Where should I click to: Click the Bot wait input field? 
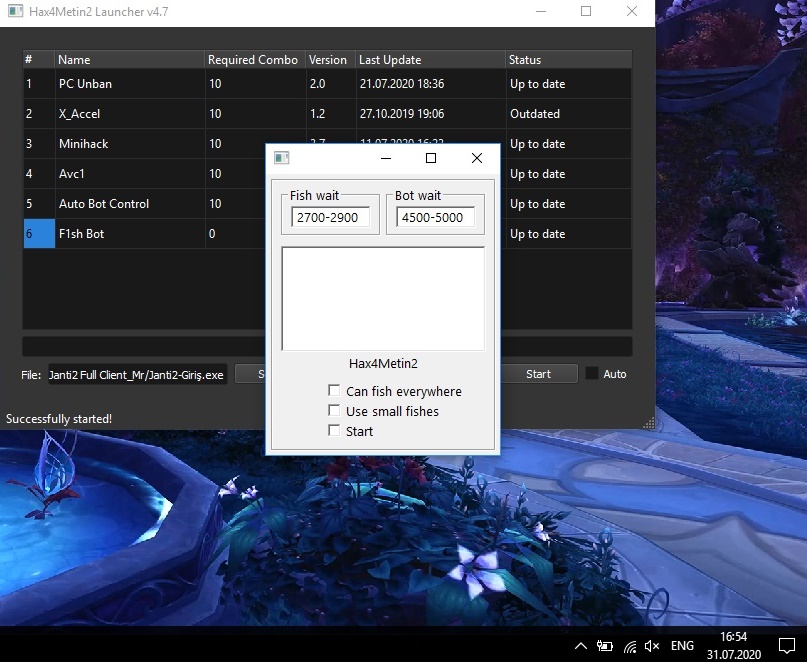point(435,217)
